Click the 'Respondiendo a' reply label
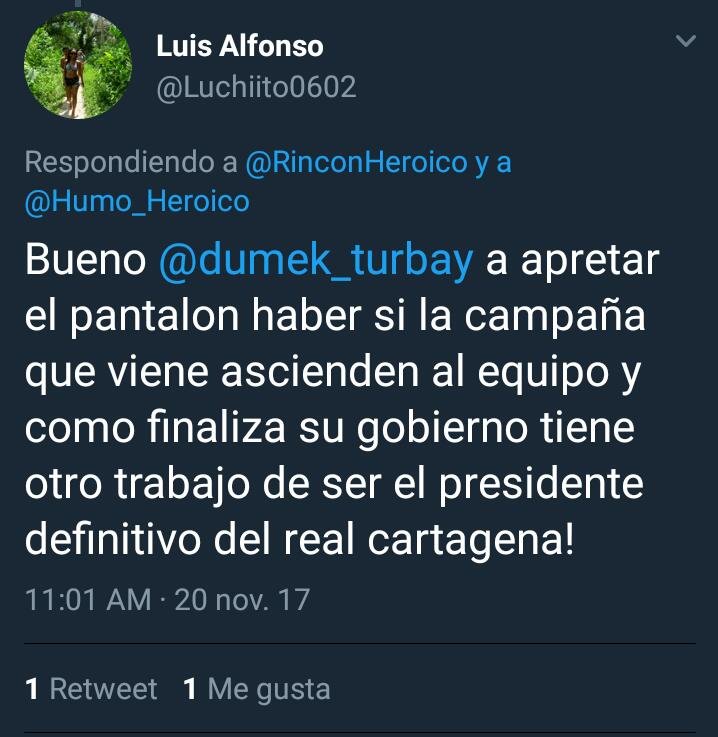Screen dimensions: 718x737 point(131,163)
